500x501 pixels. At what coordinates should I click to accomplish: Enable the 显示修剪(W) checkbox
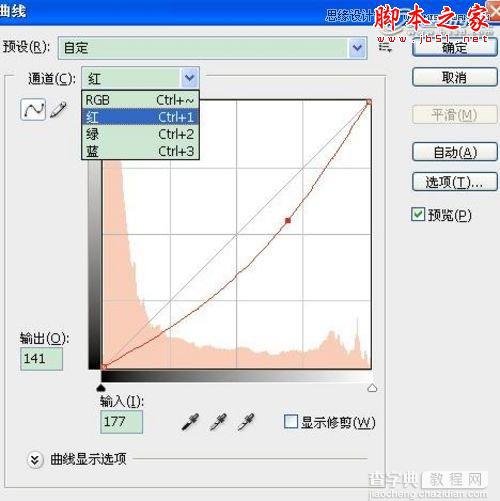291,422
